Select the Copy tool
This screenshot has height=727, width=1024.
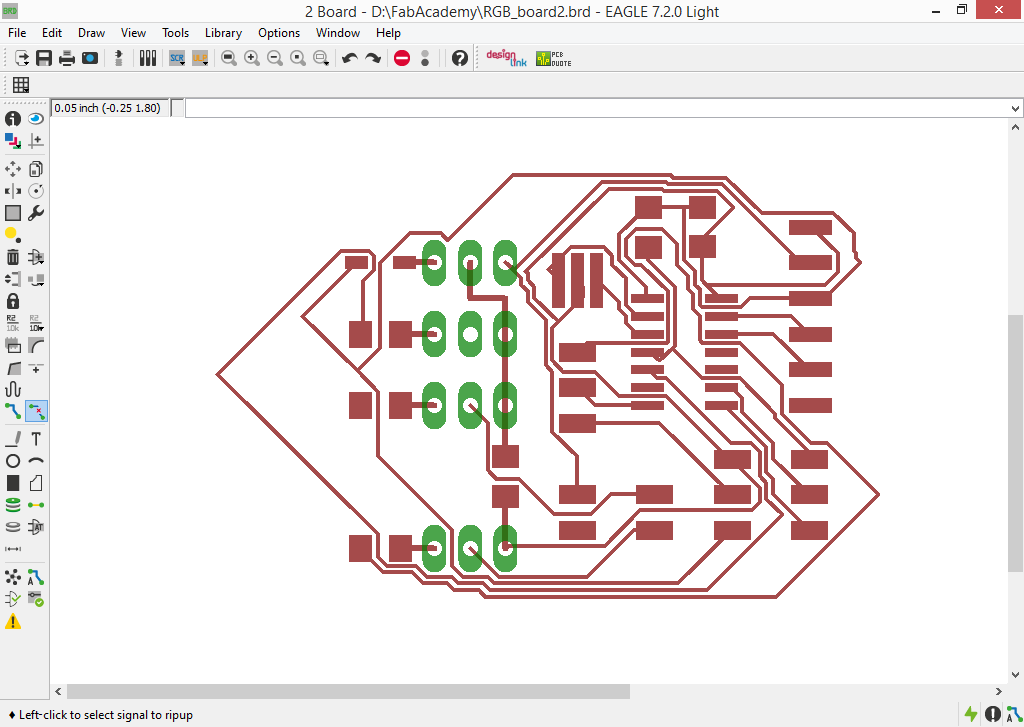point(36,169)
